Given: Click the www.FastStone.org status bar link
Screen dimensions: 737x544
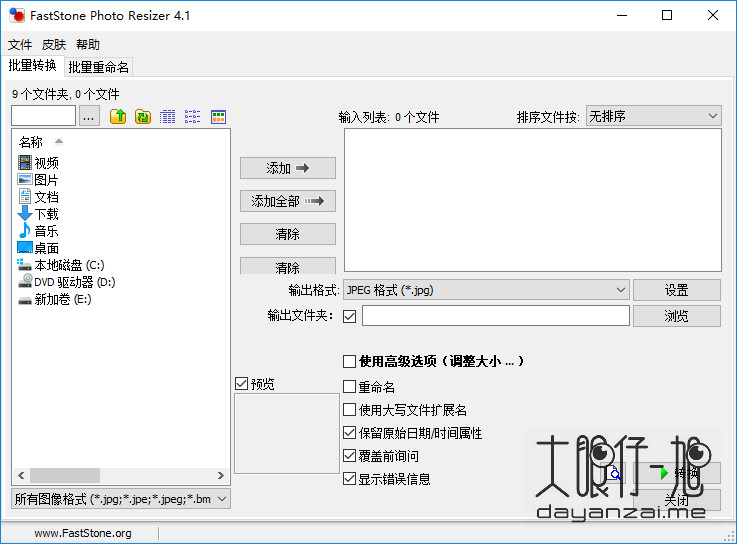Looking at the screenshot, I should point(83,533).
